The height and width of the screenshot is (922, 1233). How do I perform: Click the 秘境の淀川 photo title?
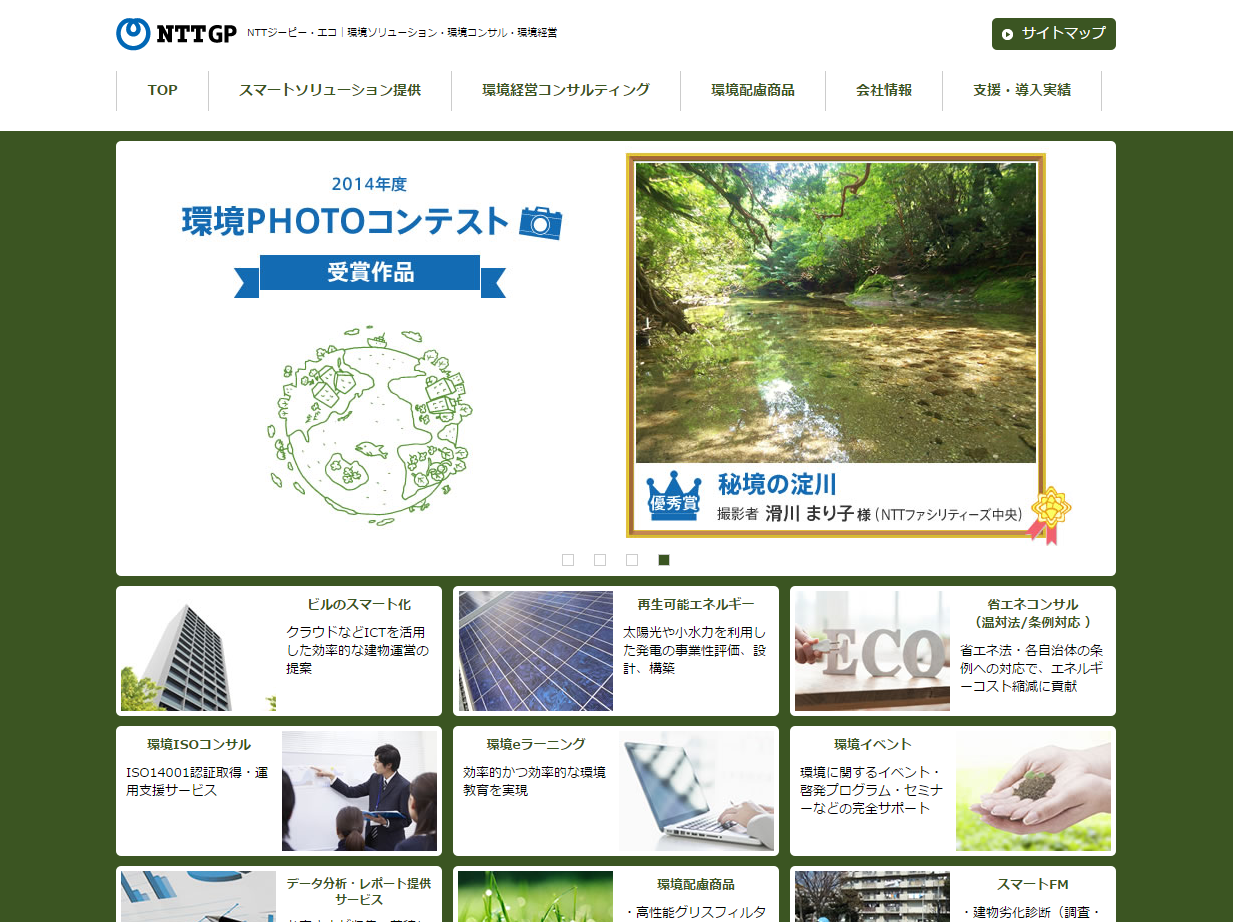[x=776, y=485]
